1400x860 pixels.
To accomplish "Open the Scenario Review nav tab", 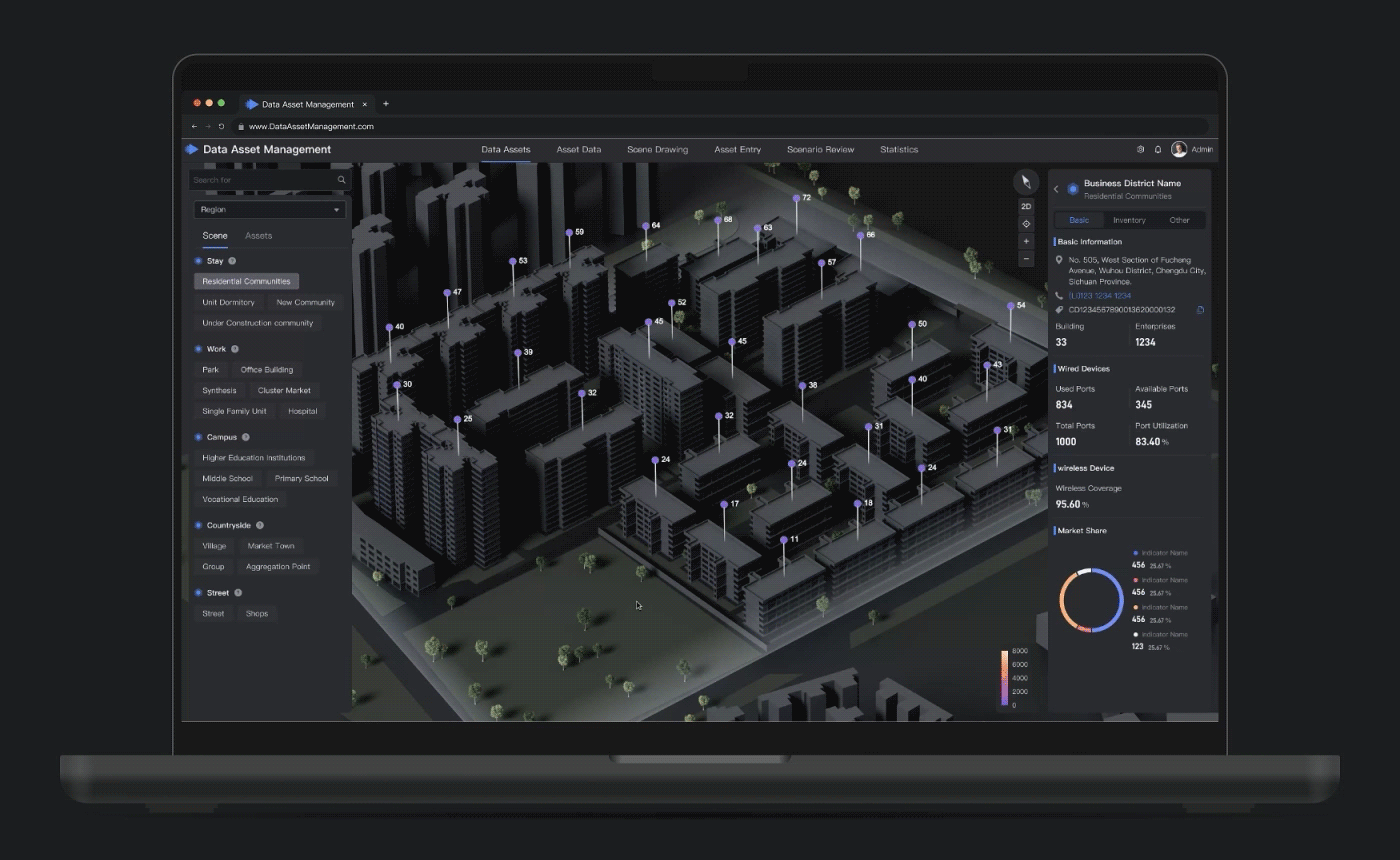I will [820, 149].
